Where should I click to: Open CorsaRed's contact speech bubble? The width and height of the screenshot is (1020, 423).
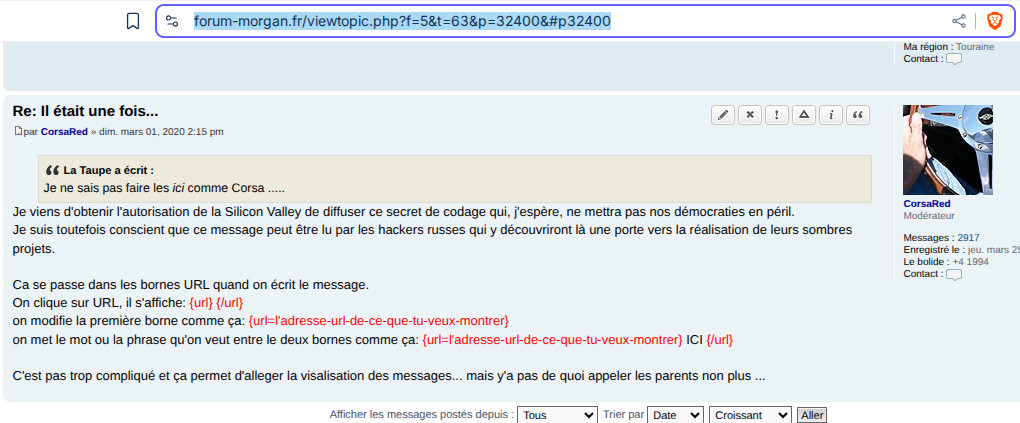[954, 274]
